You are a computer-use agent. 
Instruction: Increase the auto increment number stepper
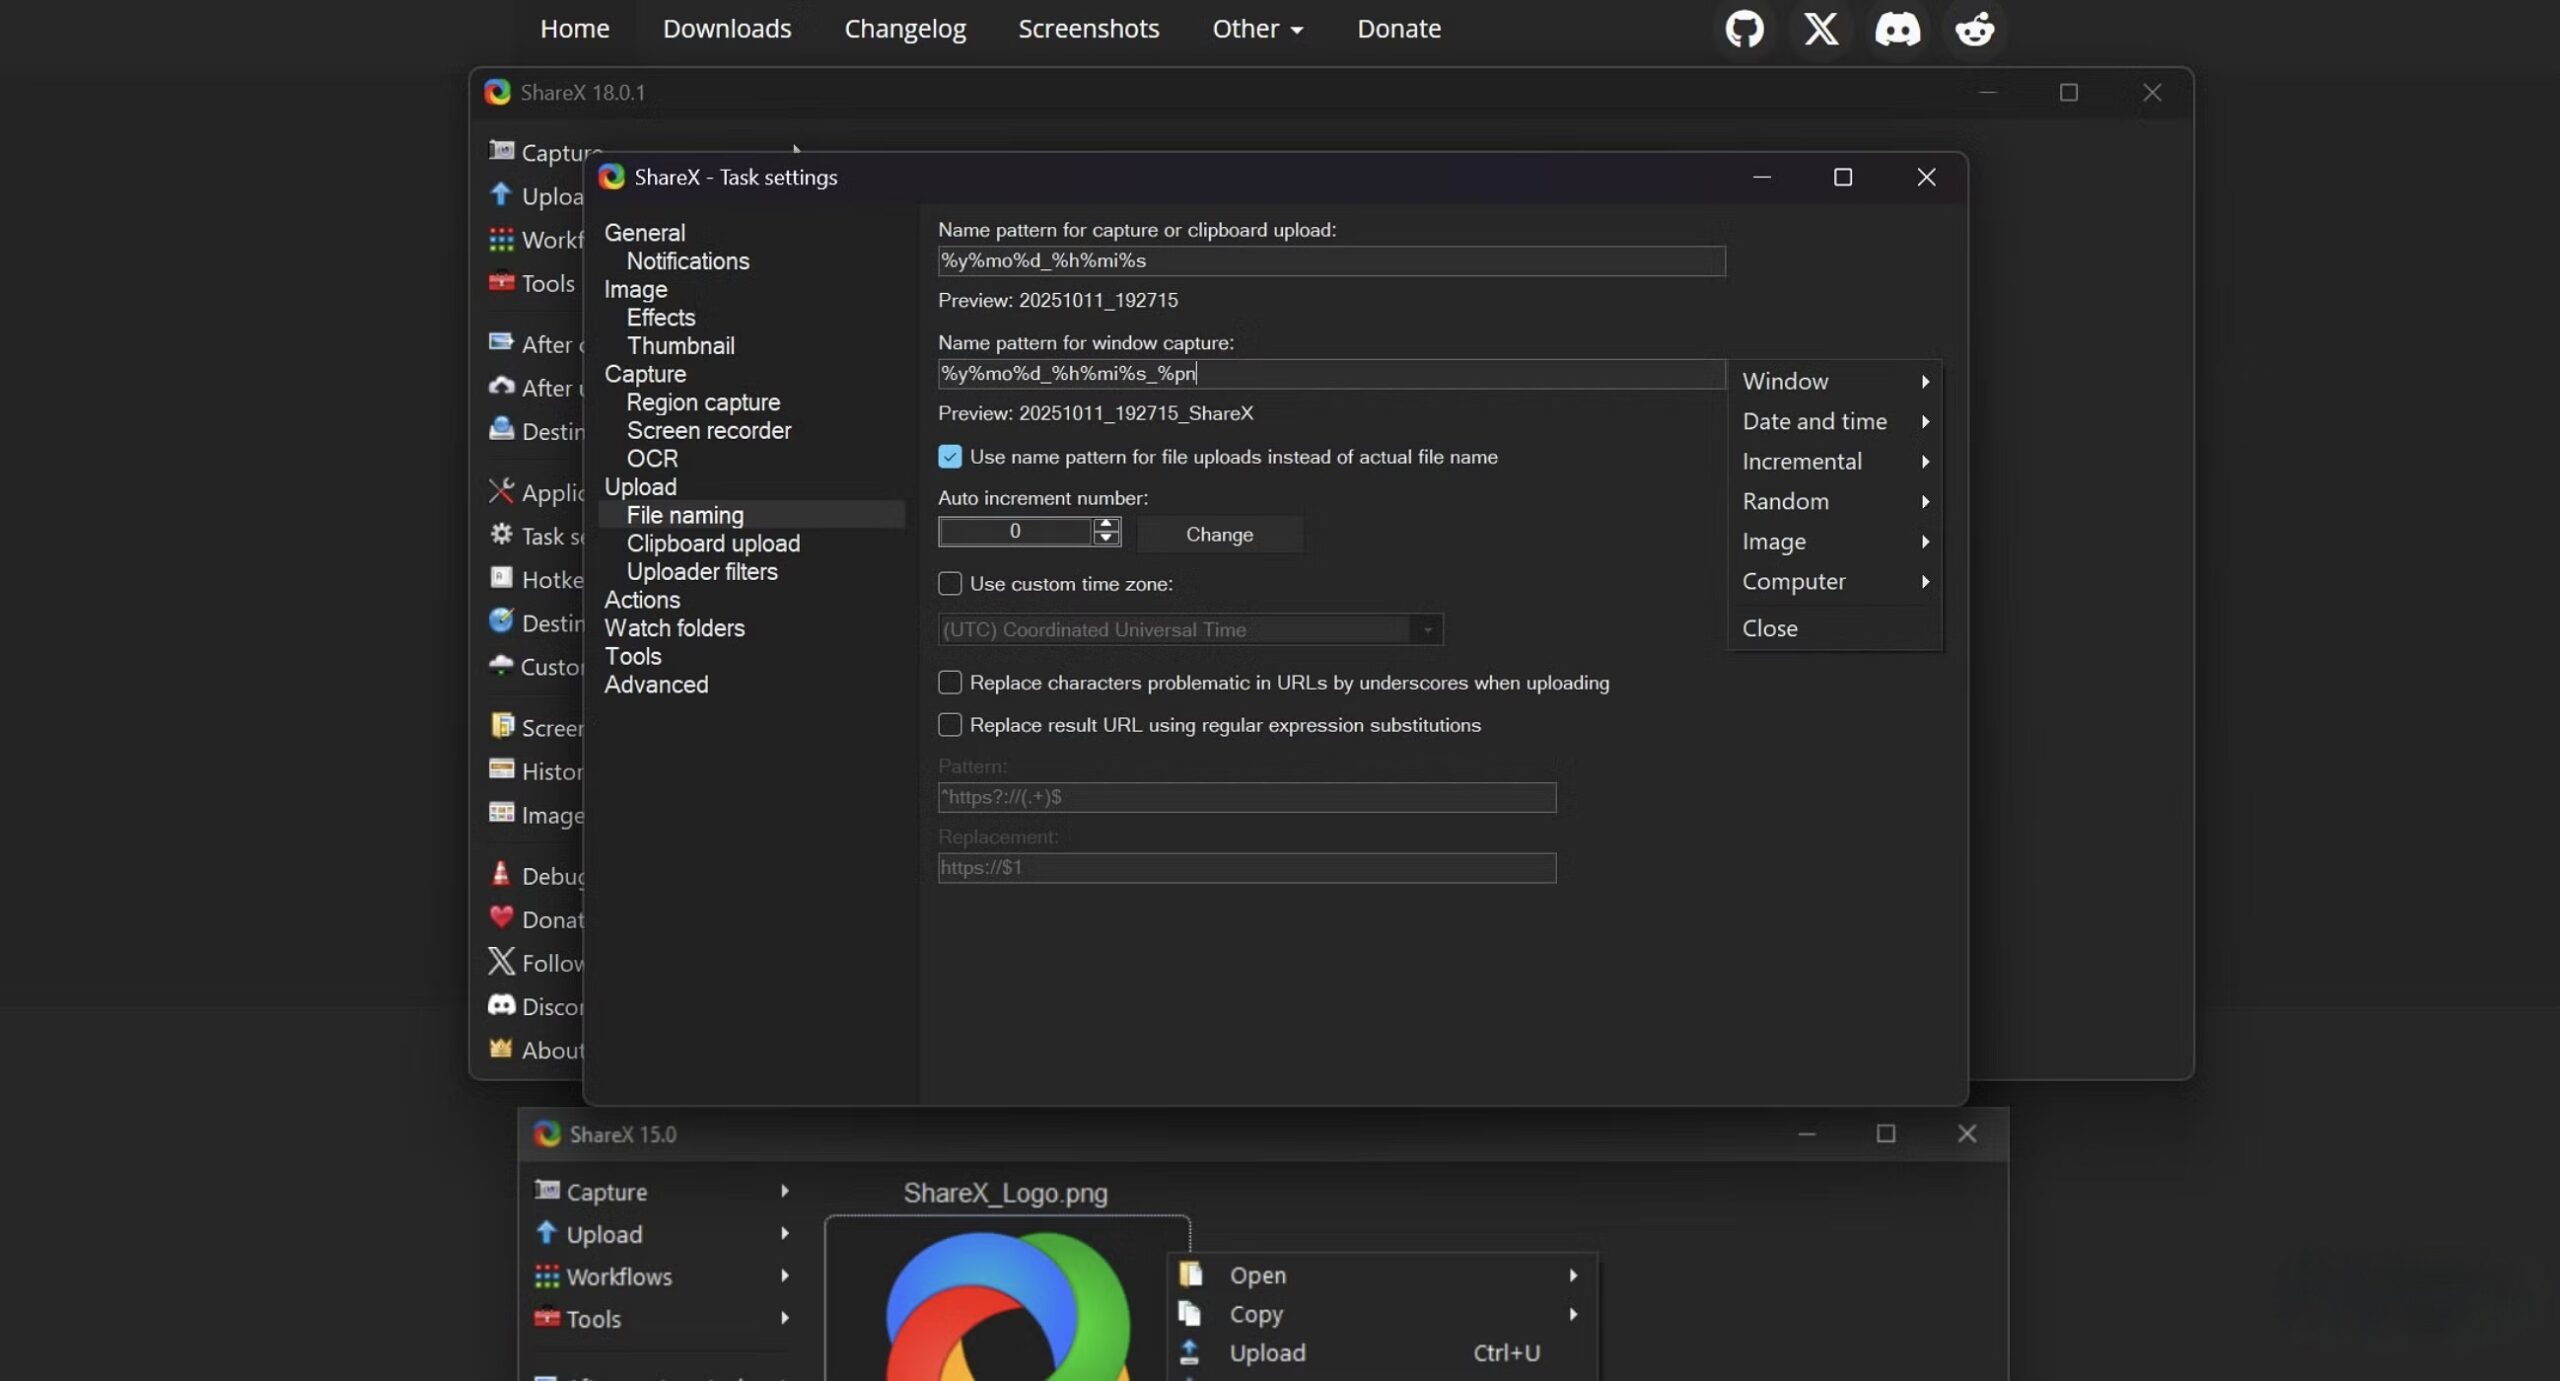[x=1106, y=524]
